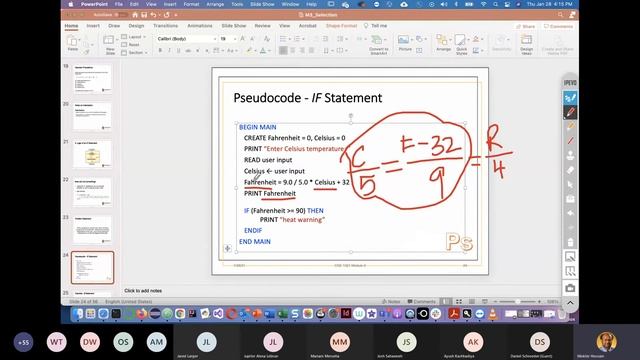Open the Animations ribbon tab
640x360 pixels.
click(200, 26)
